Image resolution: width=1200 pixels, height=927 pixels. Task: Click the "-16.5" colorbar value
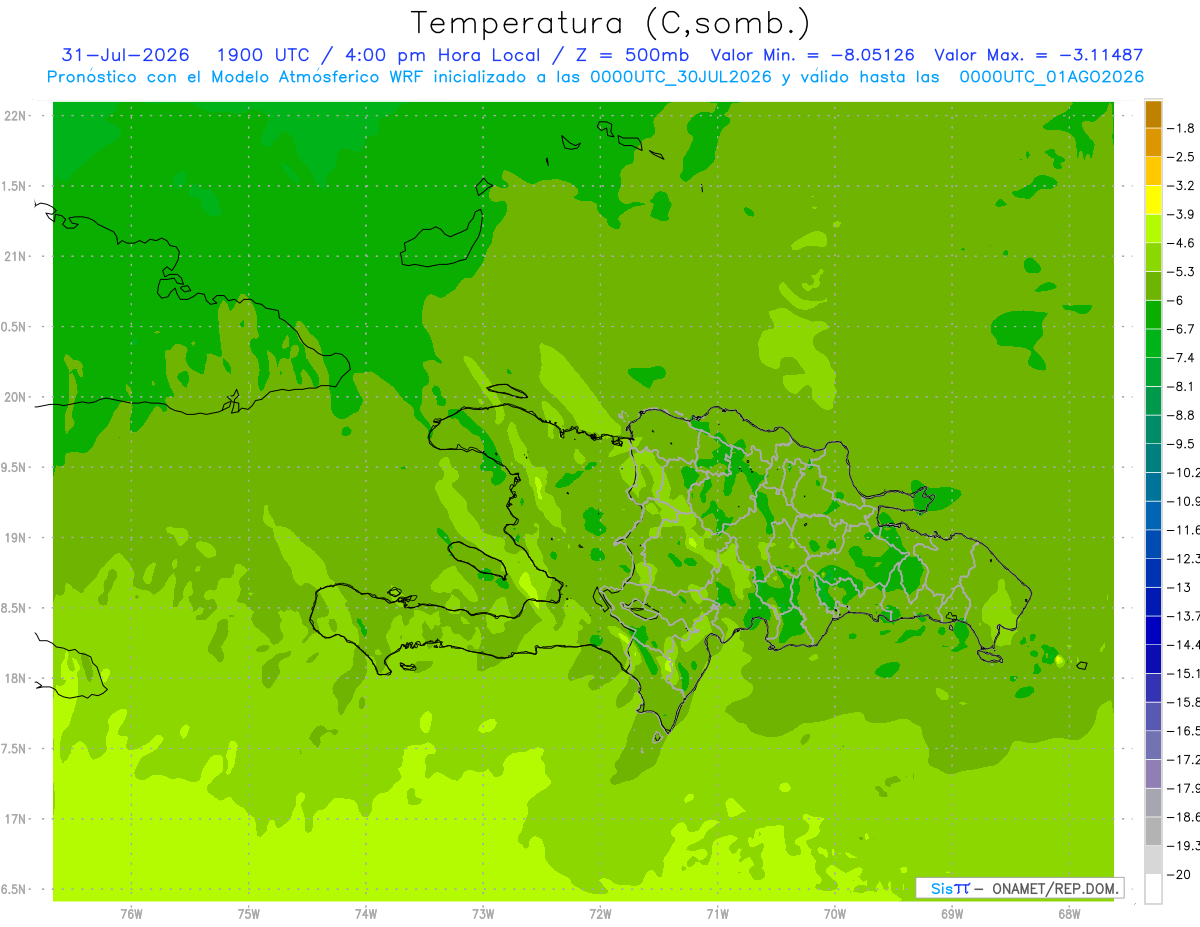coord(1184,731)
